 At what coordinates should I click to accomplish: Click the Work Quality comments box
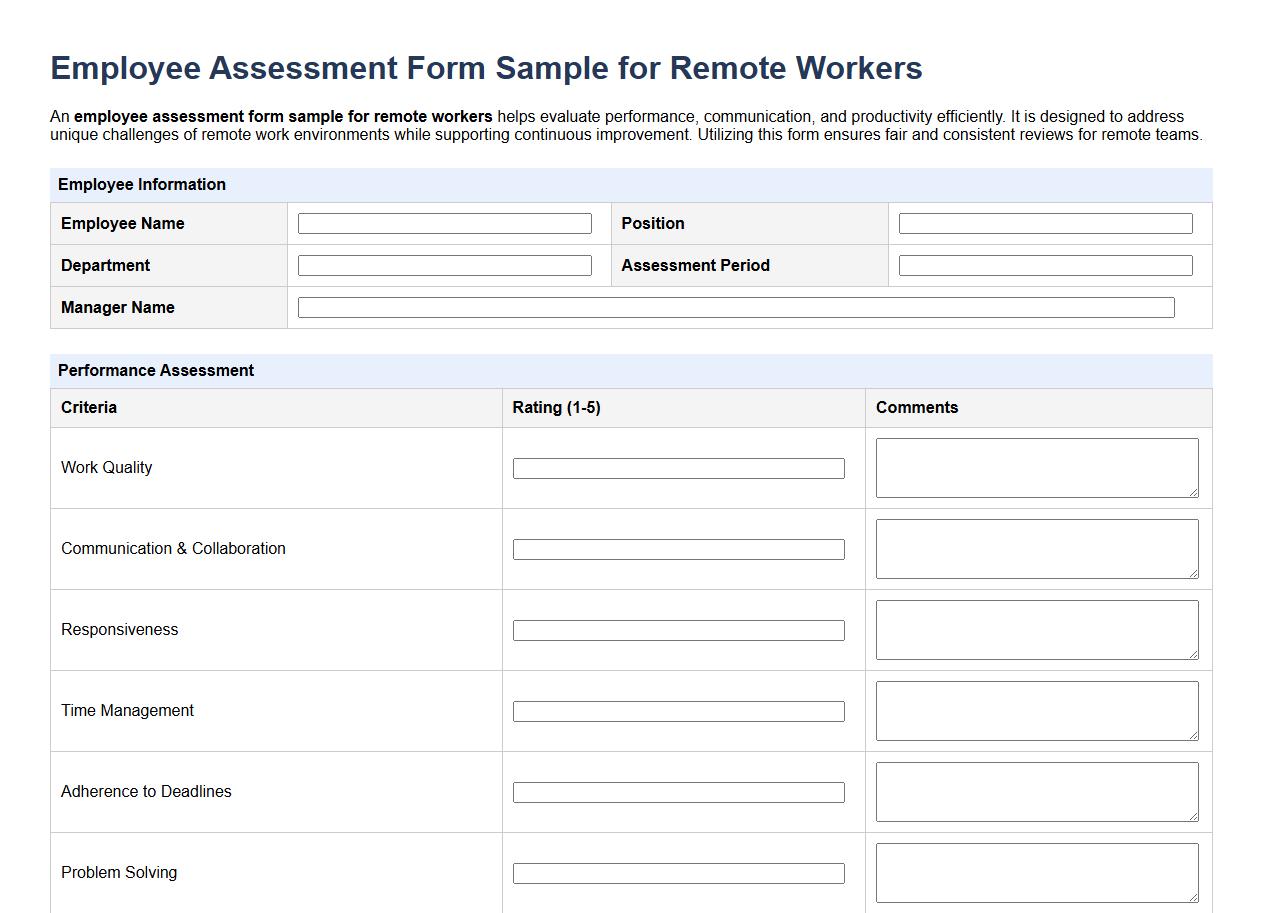click(1036, 467)
